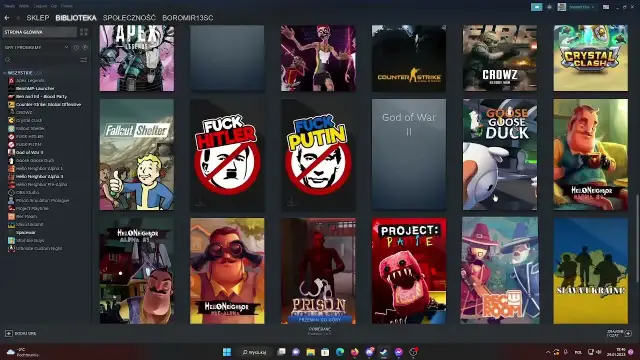Open the account name dropdown
The image size is (640, 360).
tap(582, 7)
